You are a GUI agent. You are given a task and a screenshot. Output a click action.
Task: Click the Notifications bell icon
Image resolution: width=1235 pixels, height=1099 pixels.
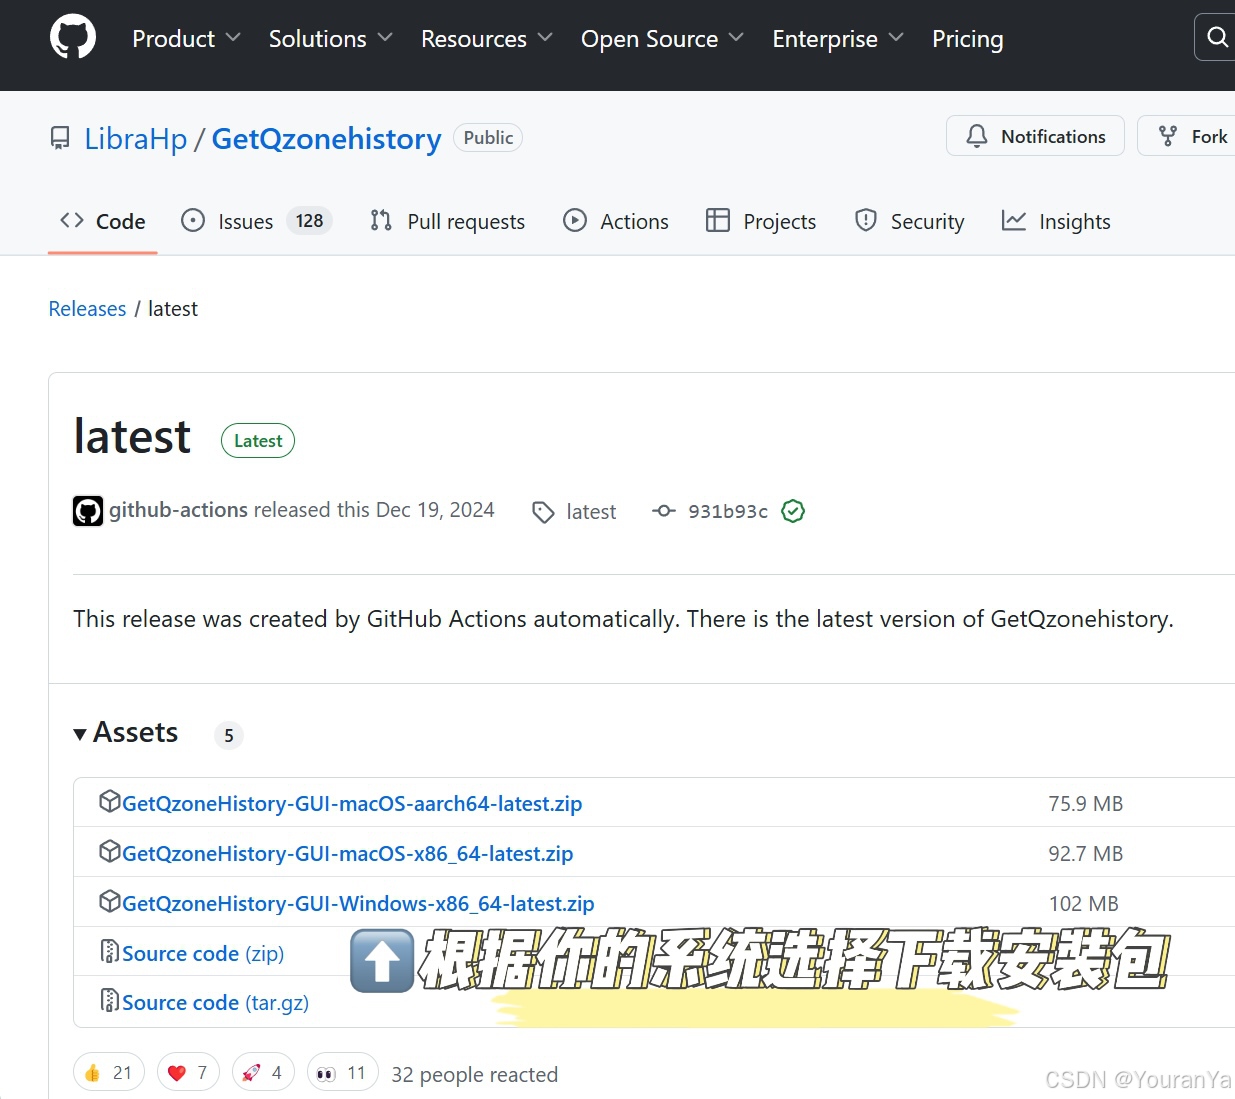click(977, 136)
